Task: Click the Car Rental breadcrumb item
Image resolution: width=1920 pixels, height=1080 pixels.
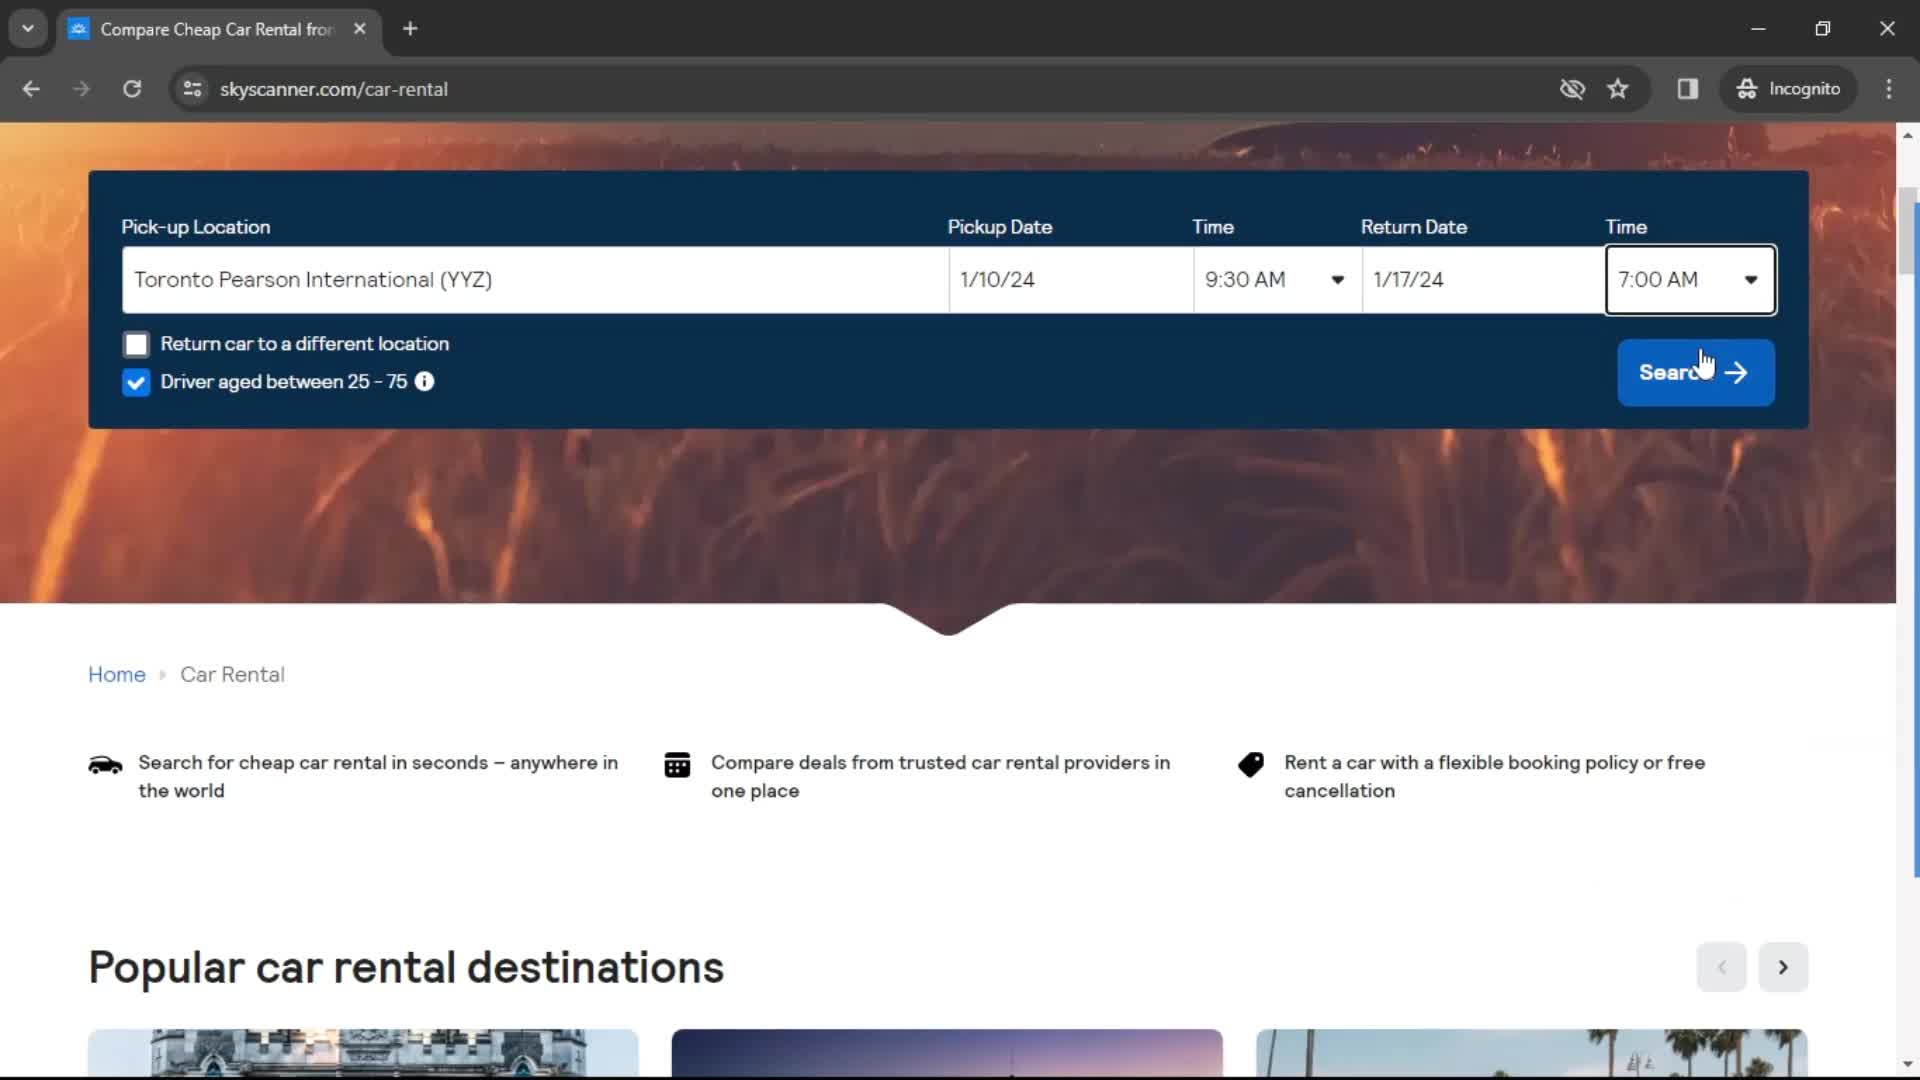Action: click(232, 674)
